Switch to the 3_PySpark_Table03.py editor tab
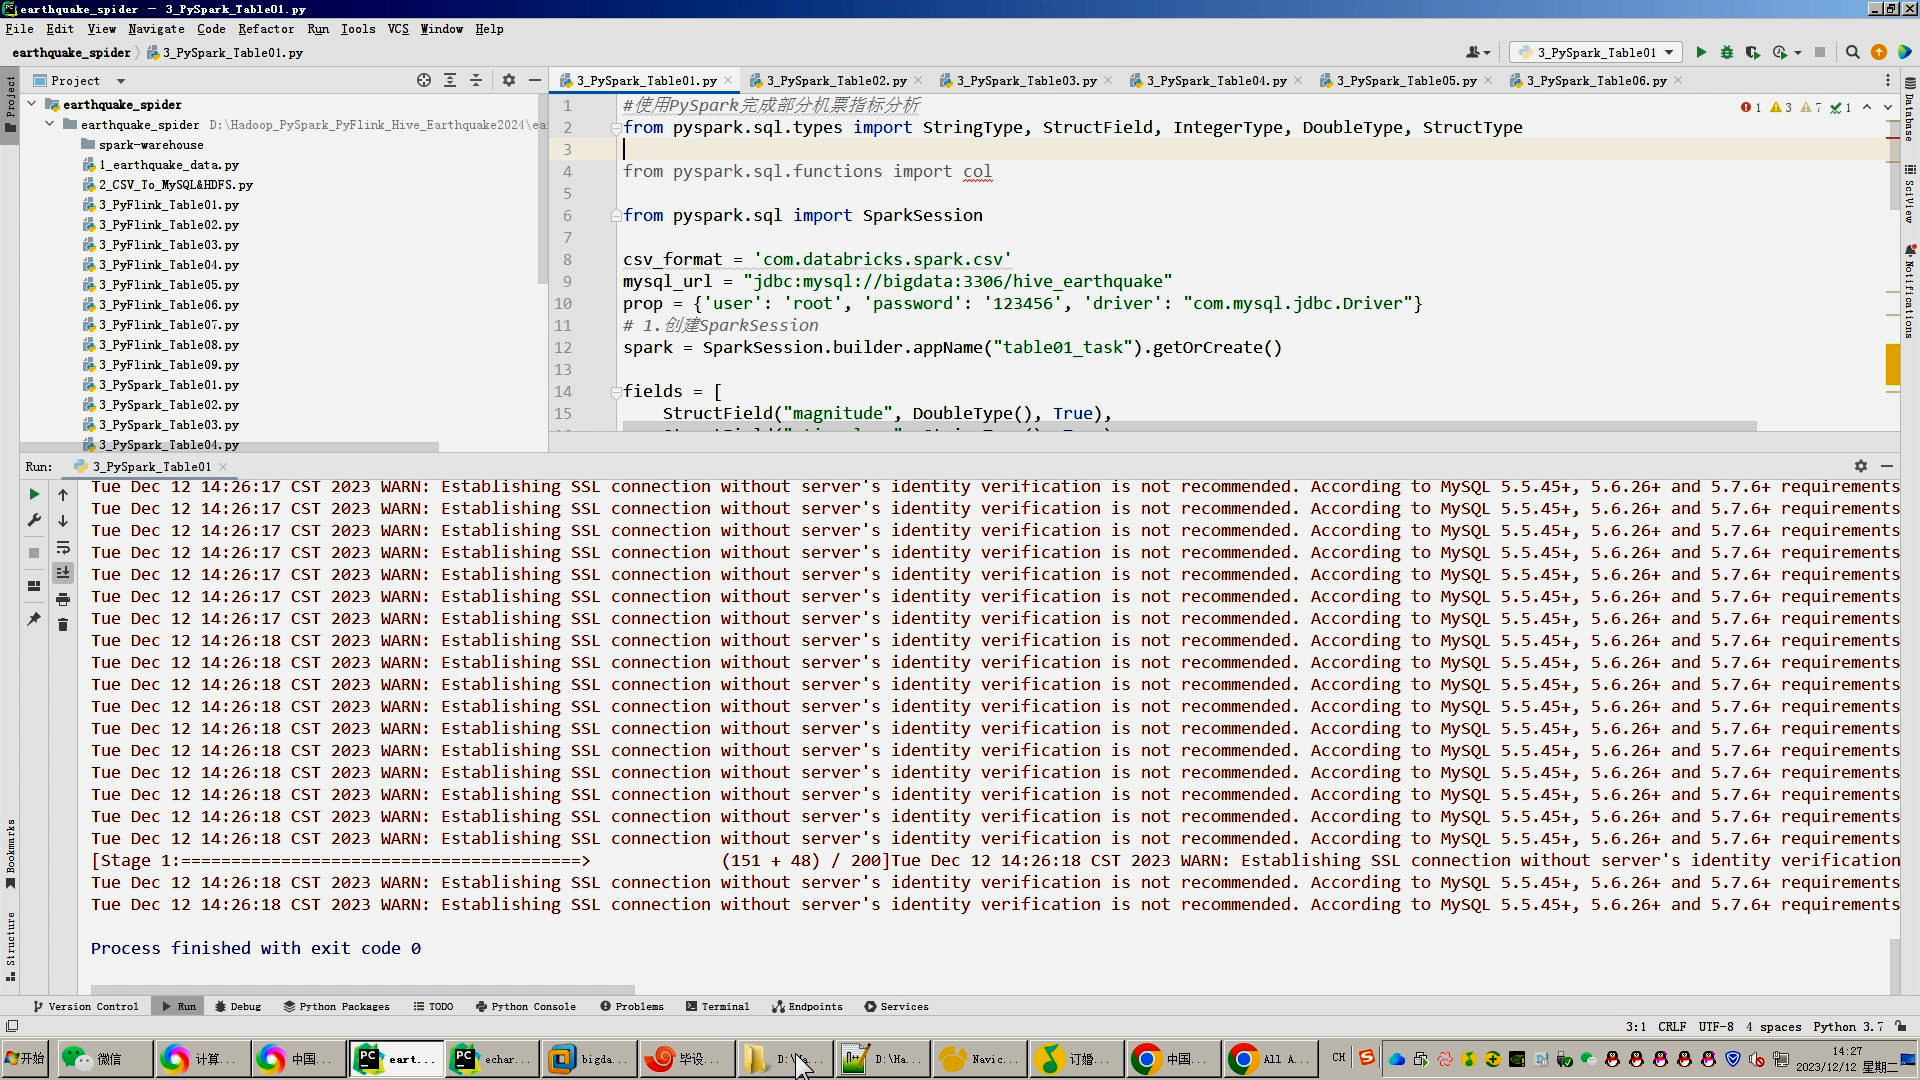Viewport: 1920px width, 1080px height. (1026, 81)
